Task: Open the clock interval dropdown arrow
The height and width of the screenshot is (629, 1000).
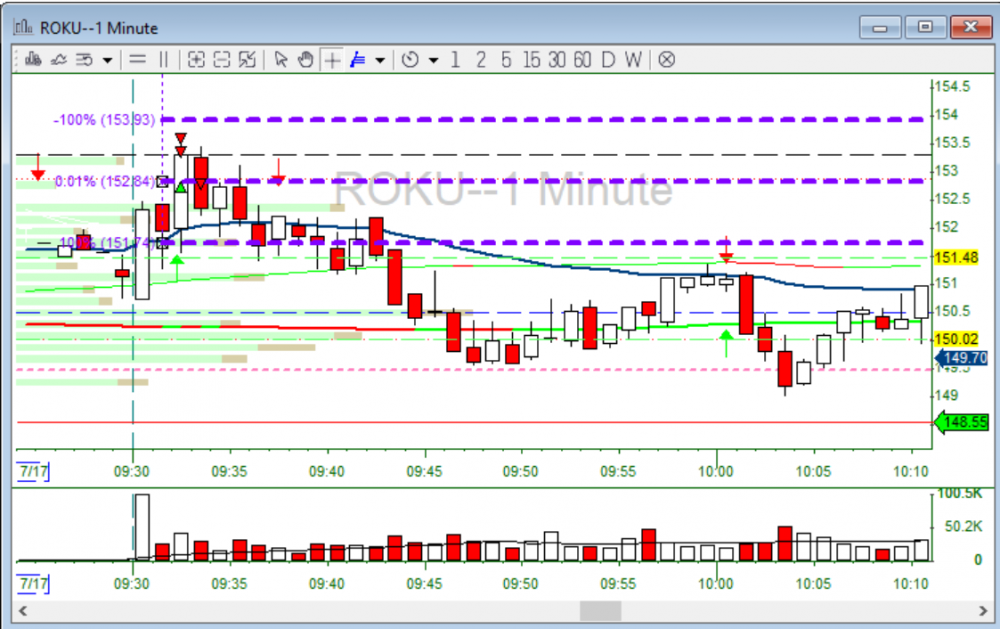Action: (433, 60)
